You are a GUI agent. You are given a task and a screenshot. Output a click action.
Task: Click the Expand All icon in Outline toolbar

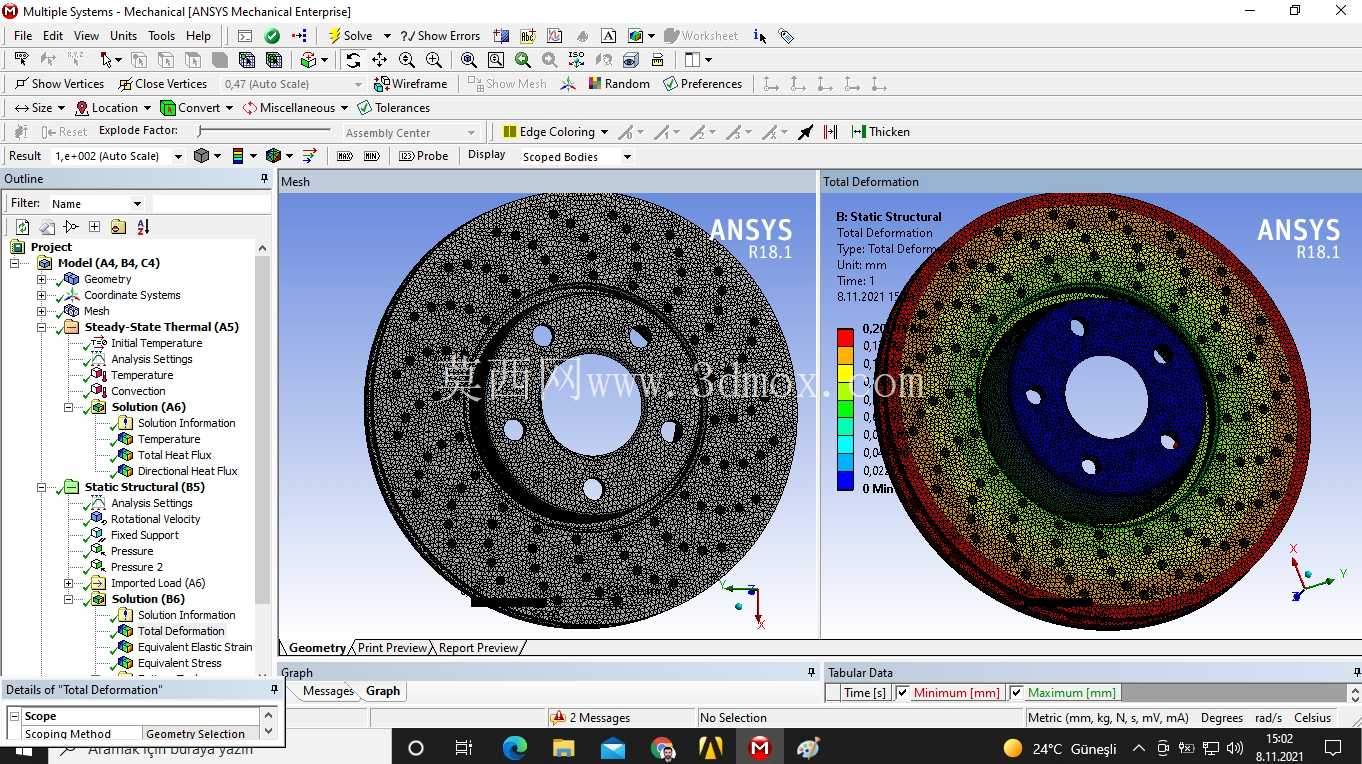click(x=94, y=227)
